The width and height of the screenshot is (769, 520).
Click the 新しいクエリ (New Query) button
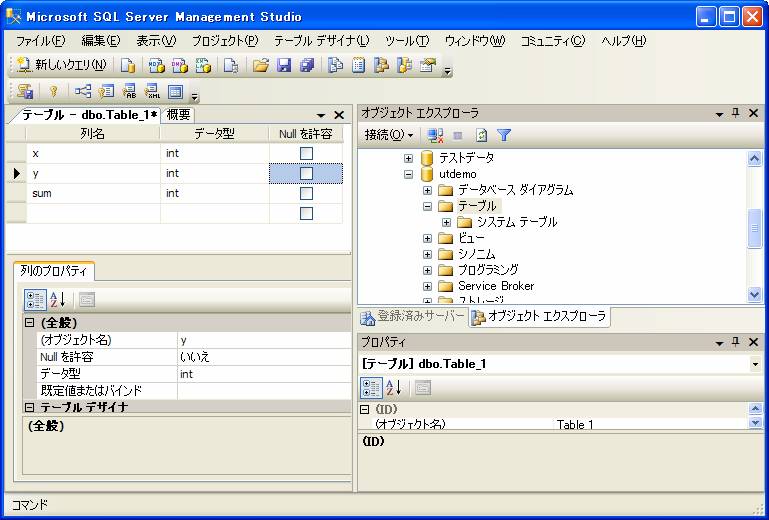[x=62, y=66]
